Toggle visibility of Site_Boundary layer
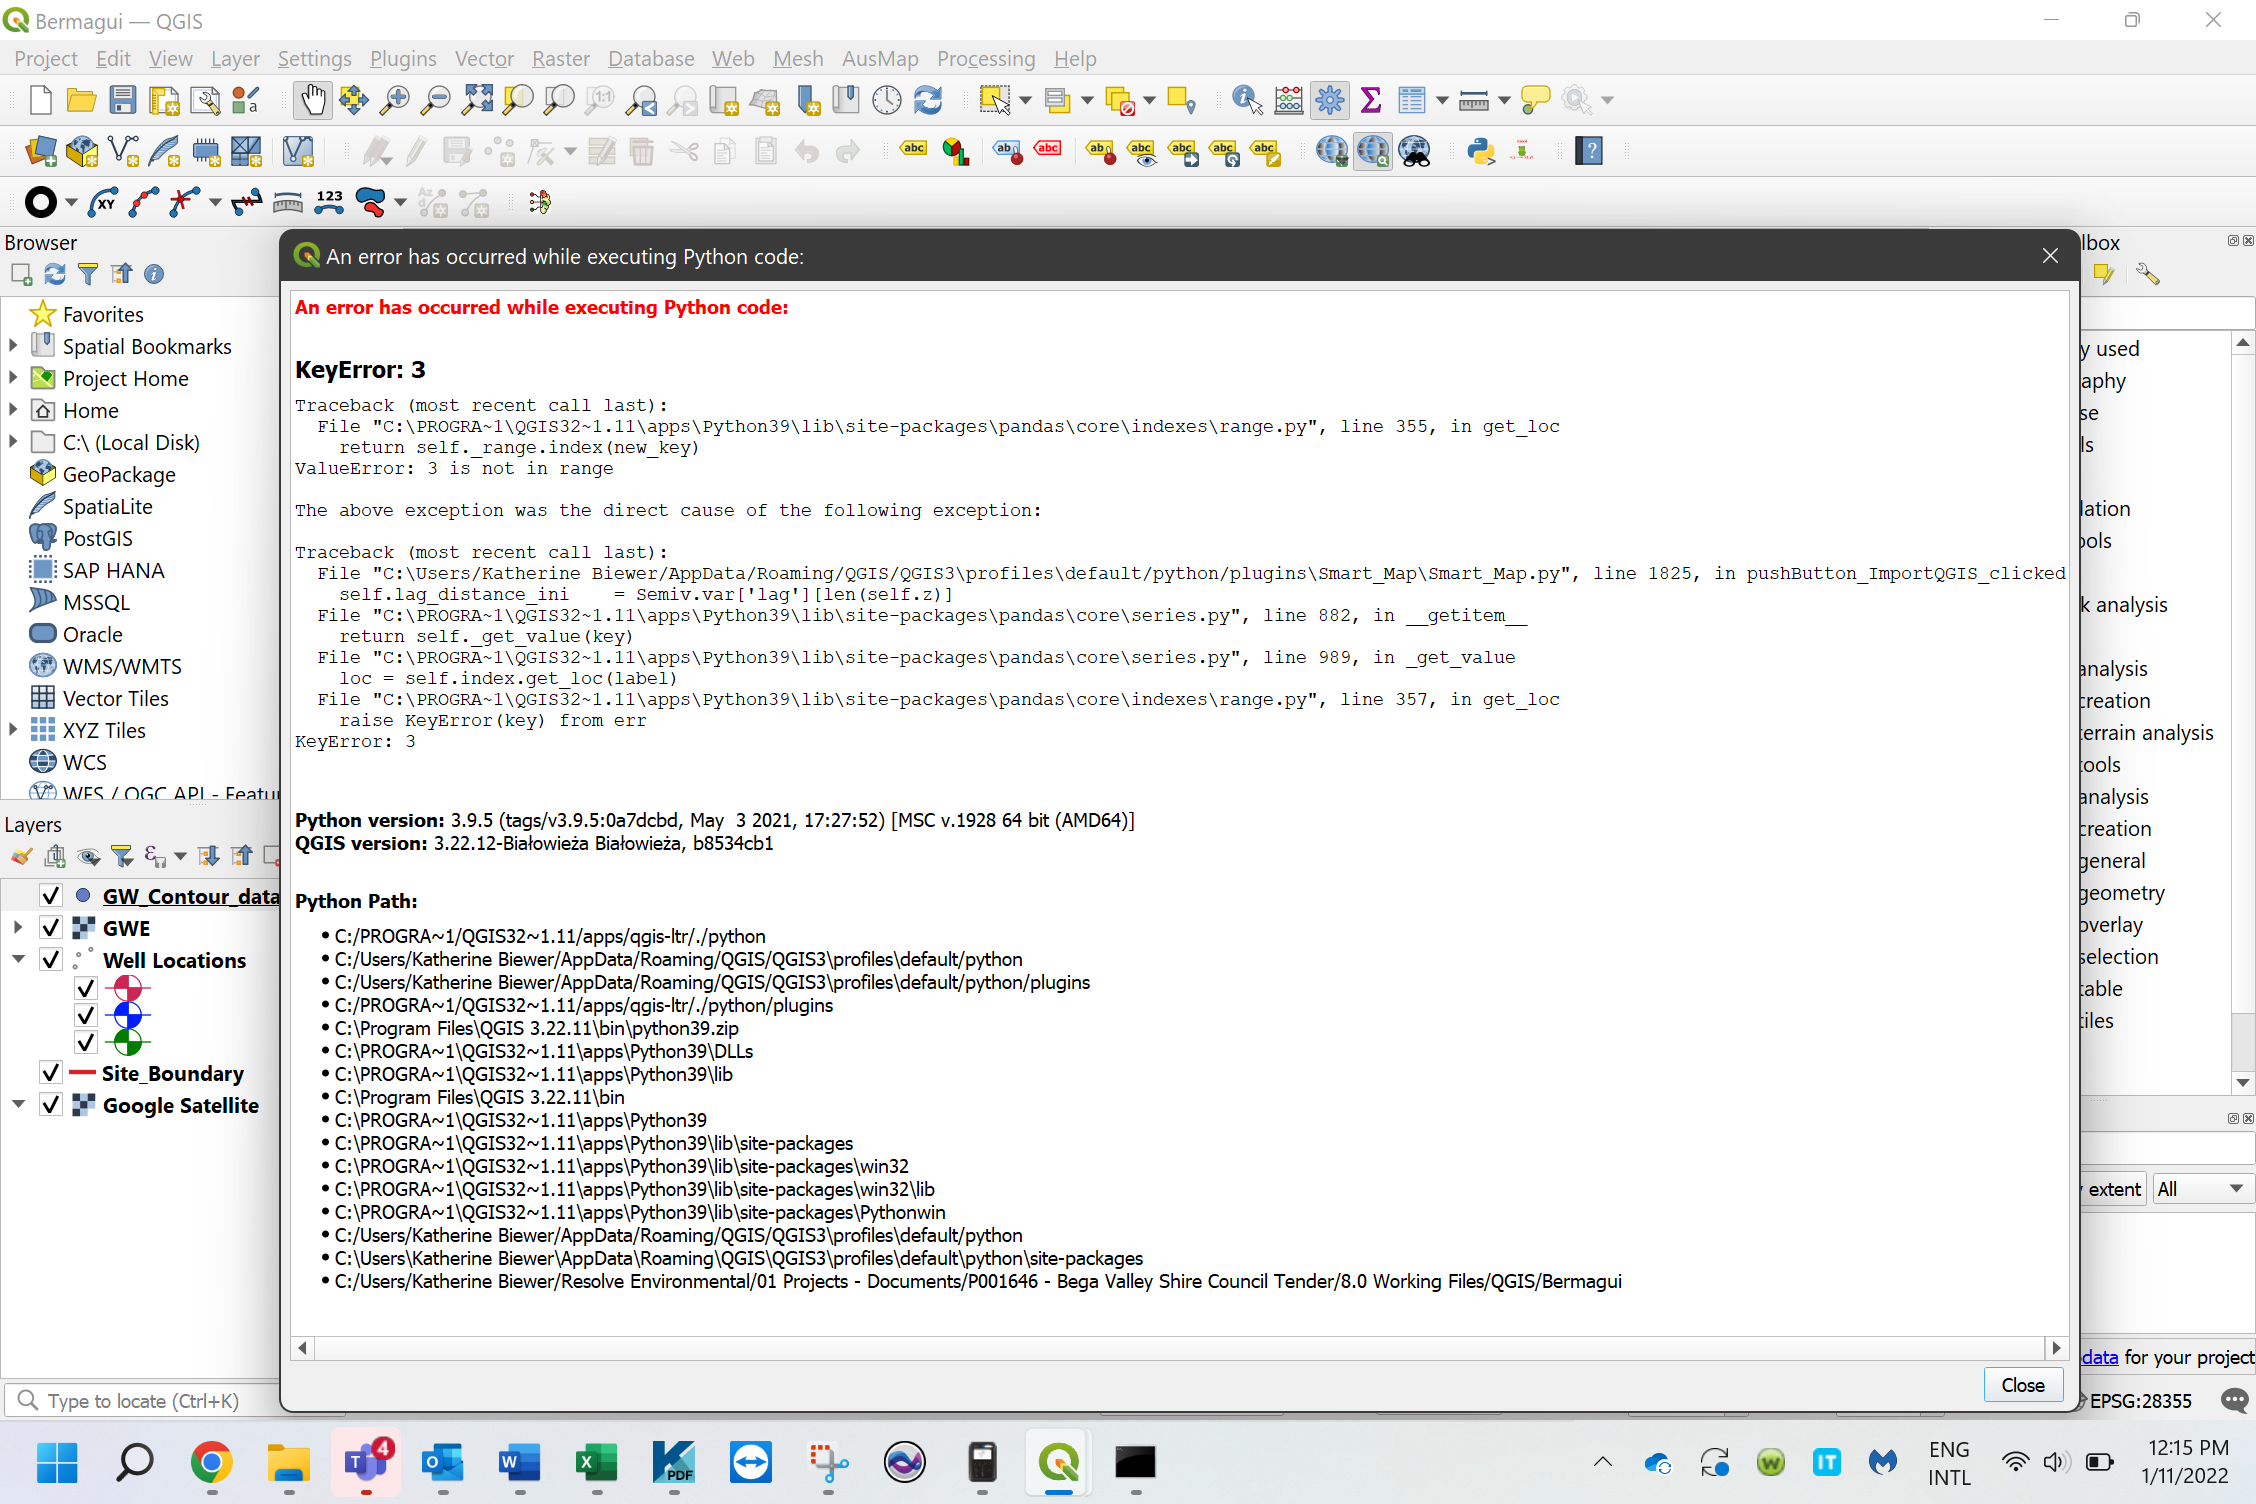The height and width of the screenshot is (1504, 2256). [51, 1072]
